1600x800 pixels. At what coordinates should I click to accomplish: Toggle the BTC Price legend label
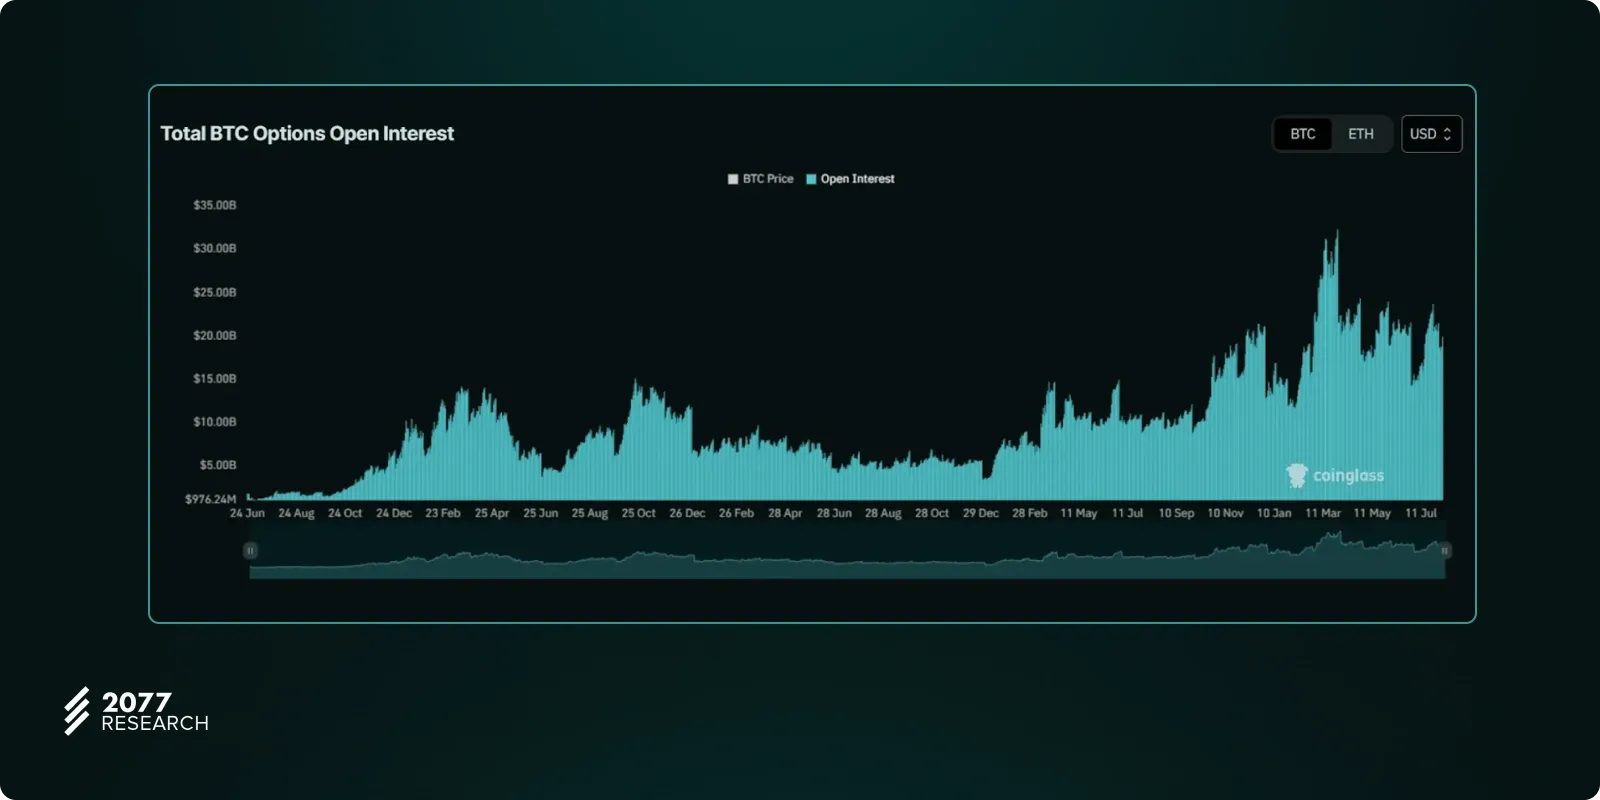(767, 179)
